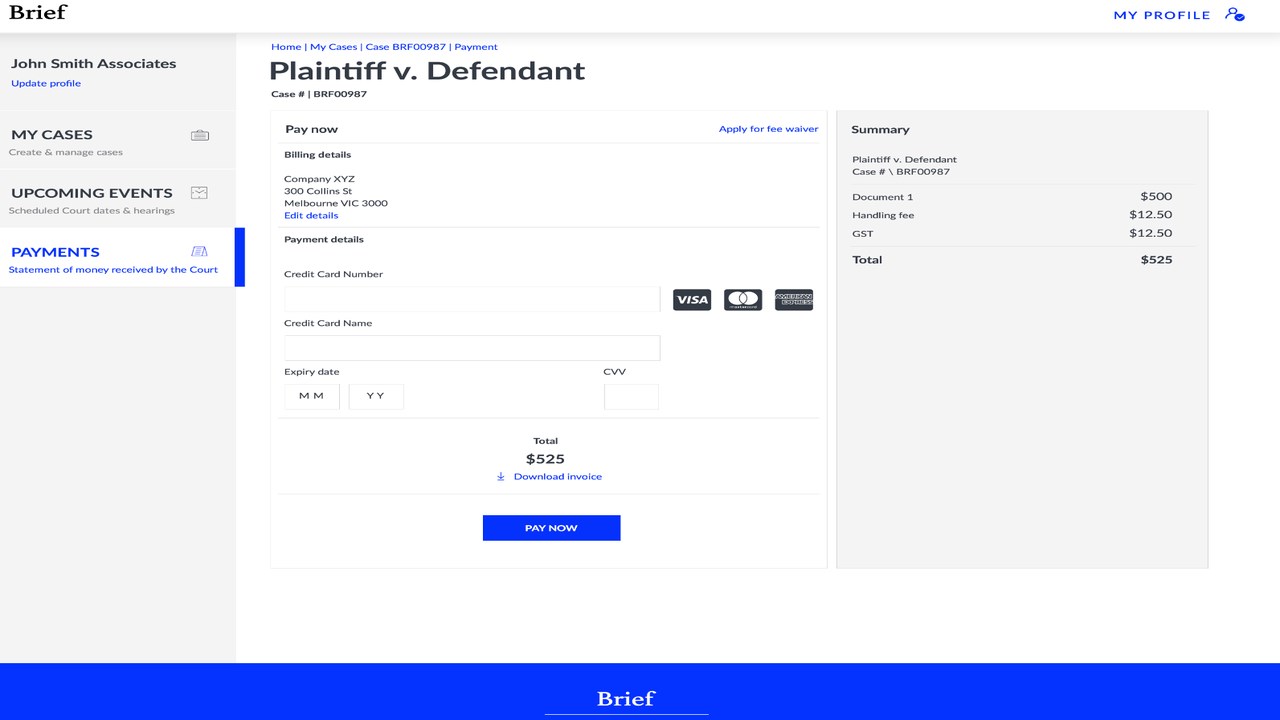Click the Visa card icon
This screenshot has height=720, width=1280.
(691, 299)
